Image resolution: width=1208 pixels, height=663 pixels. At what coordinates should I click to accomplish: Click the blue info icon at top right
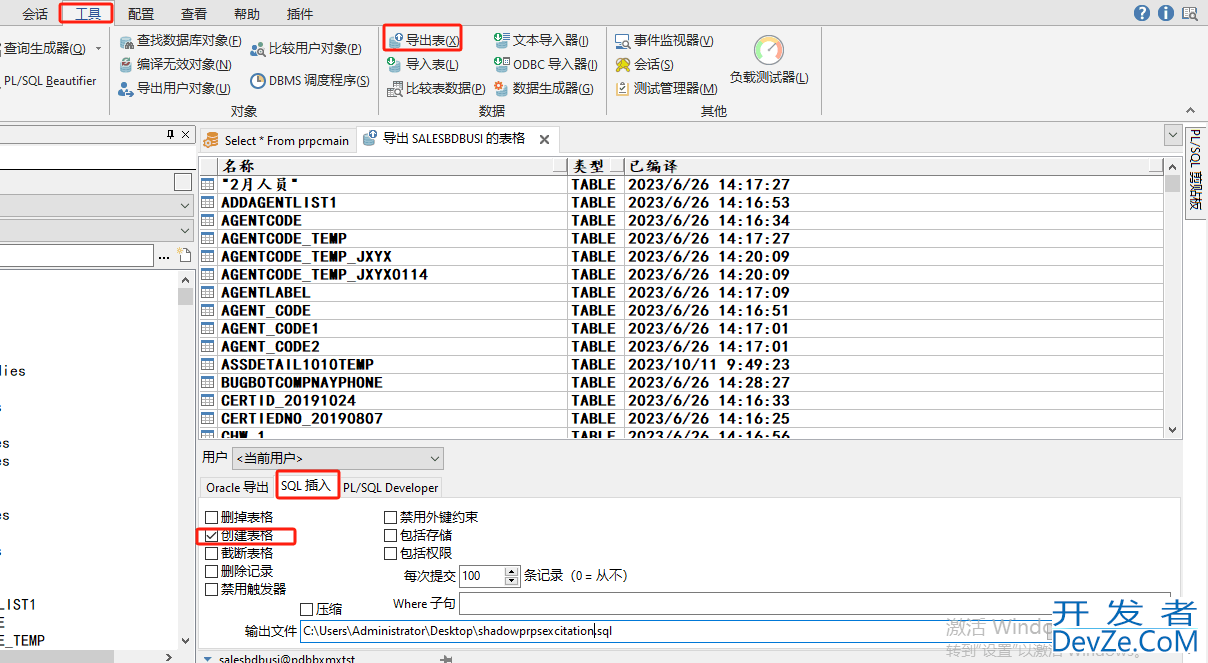(x=1165, y=13)
